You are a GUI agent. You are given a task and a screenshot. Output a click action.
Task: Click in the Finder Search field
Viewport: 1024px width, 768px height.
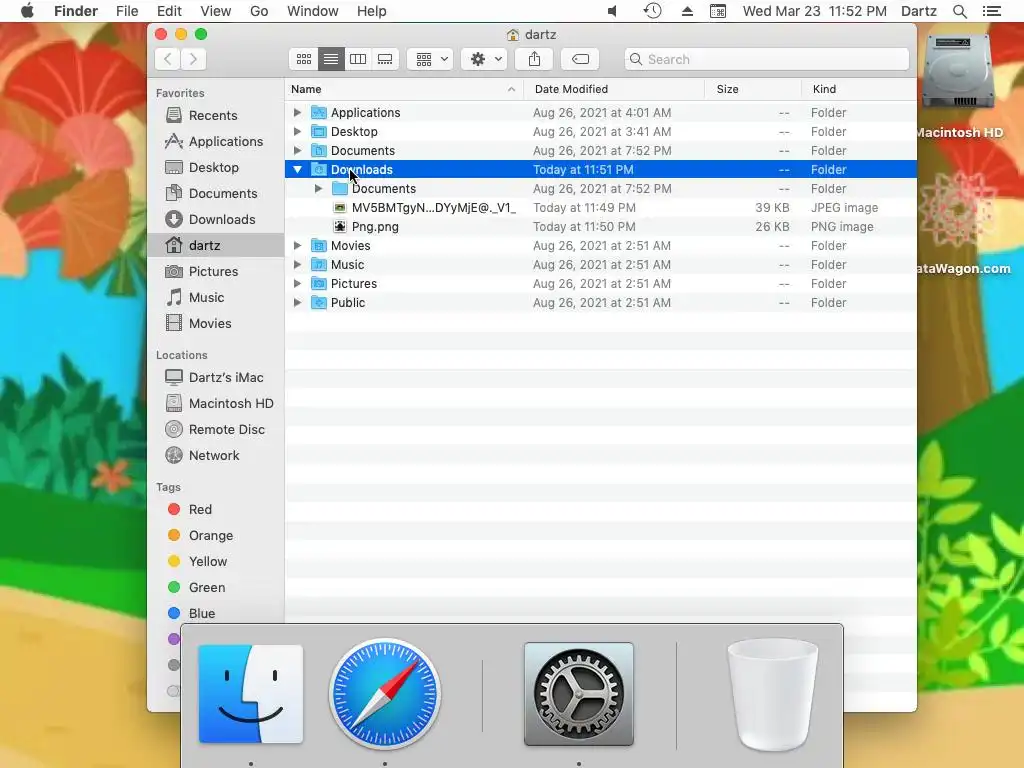[767, 59]
